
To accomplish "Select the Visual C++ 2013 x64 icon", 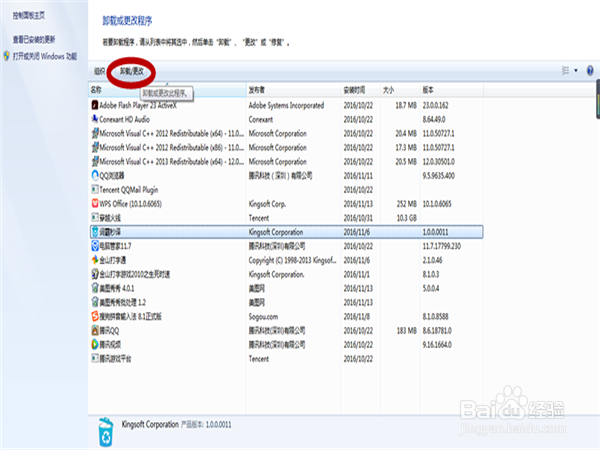I will click(95, 161).
